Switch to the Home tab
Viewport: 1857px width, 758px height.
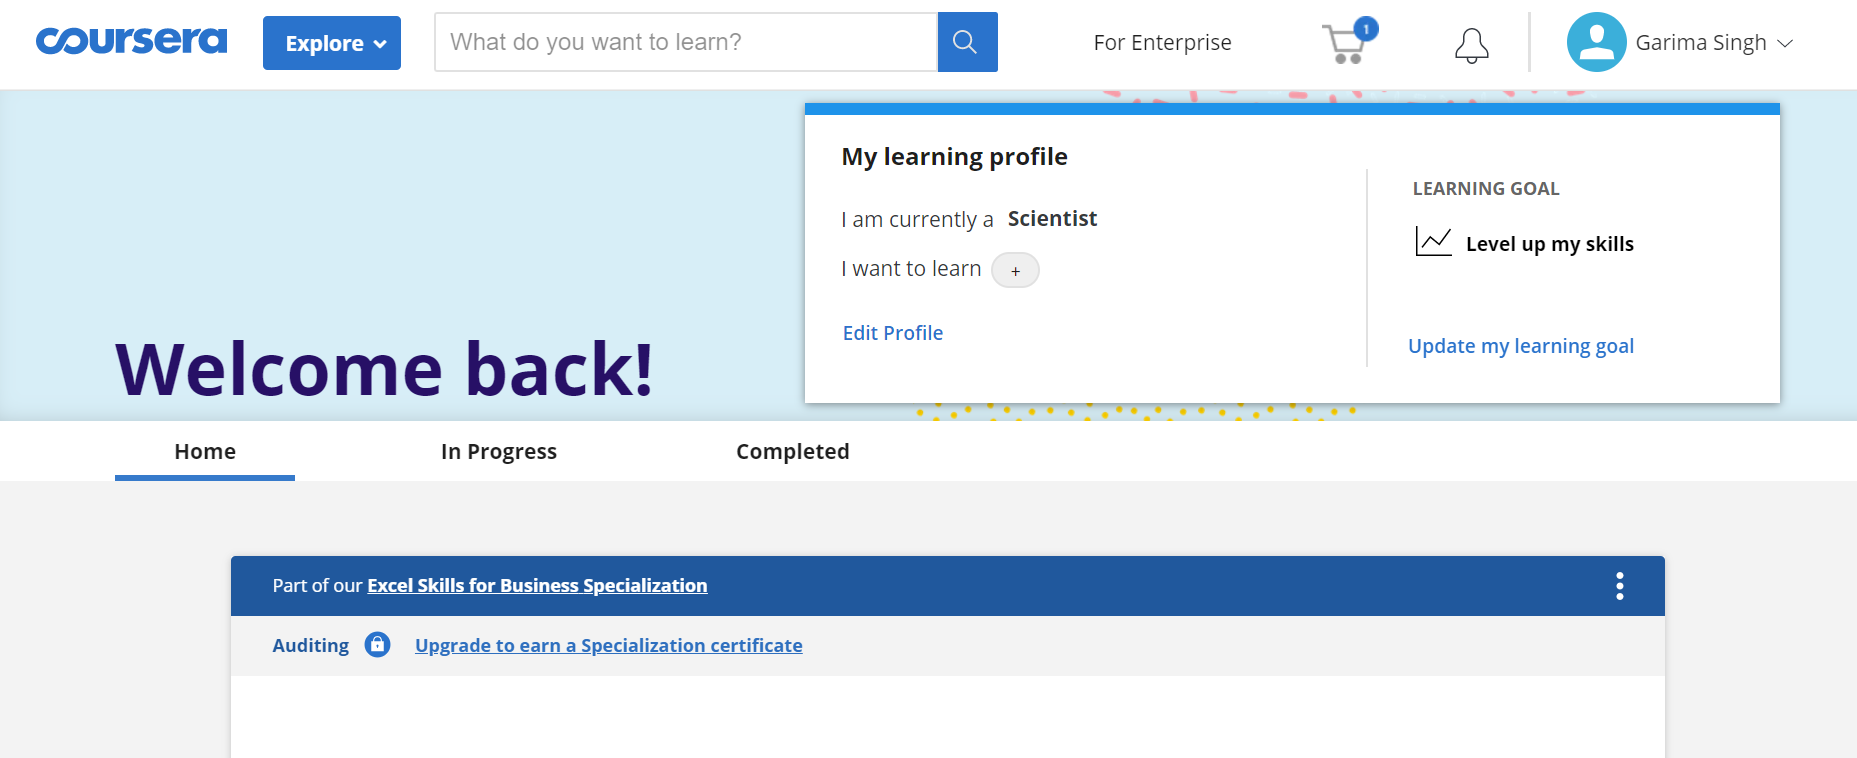[205, 451]
